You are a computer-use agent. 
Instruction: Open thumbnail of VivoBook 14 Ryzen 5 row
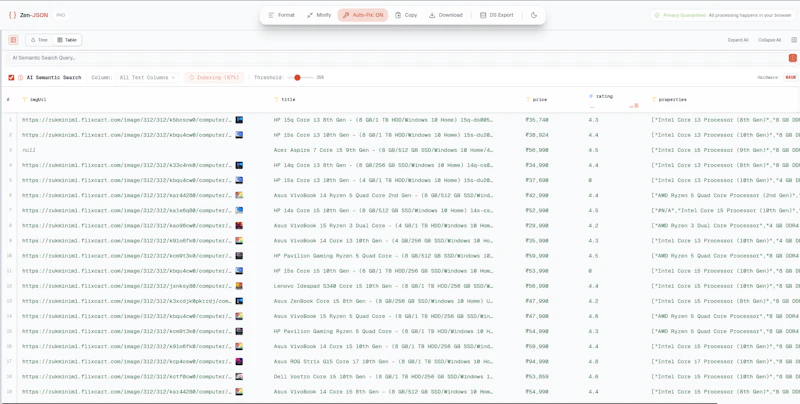pos(239,195)
